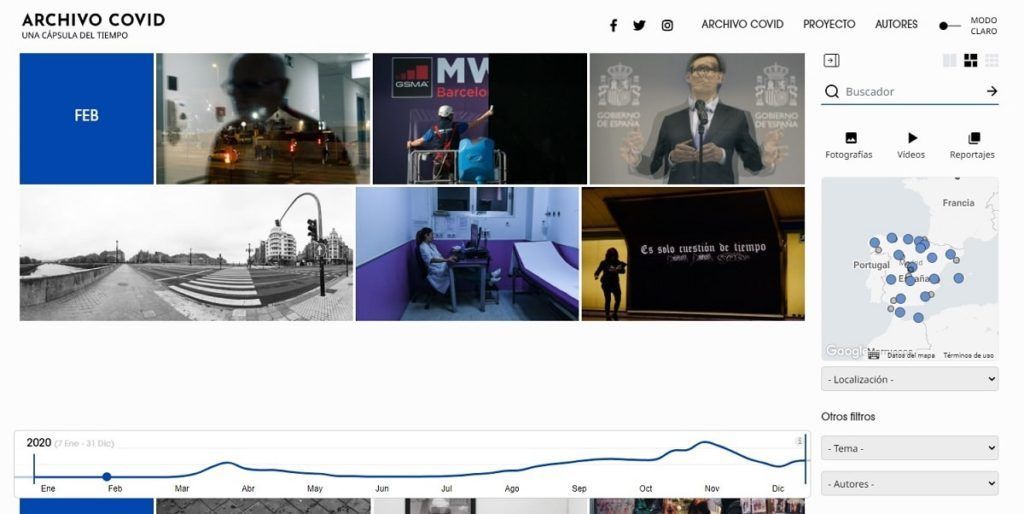This screenshot has height=514, width=1024.
Task: Click the 2020 year label on timeline
Action: click(39, 443)
